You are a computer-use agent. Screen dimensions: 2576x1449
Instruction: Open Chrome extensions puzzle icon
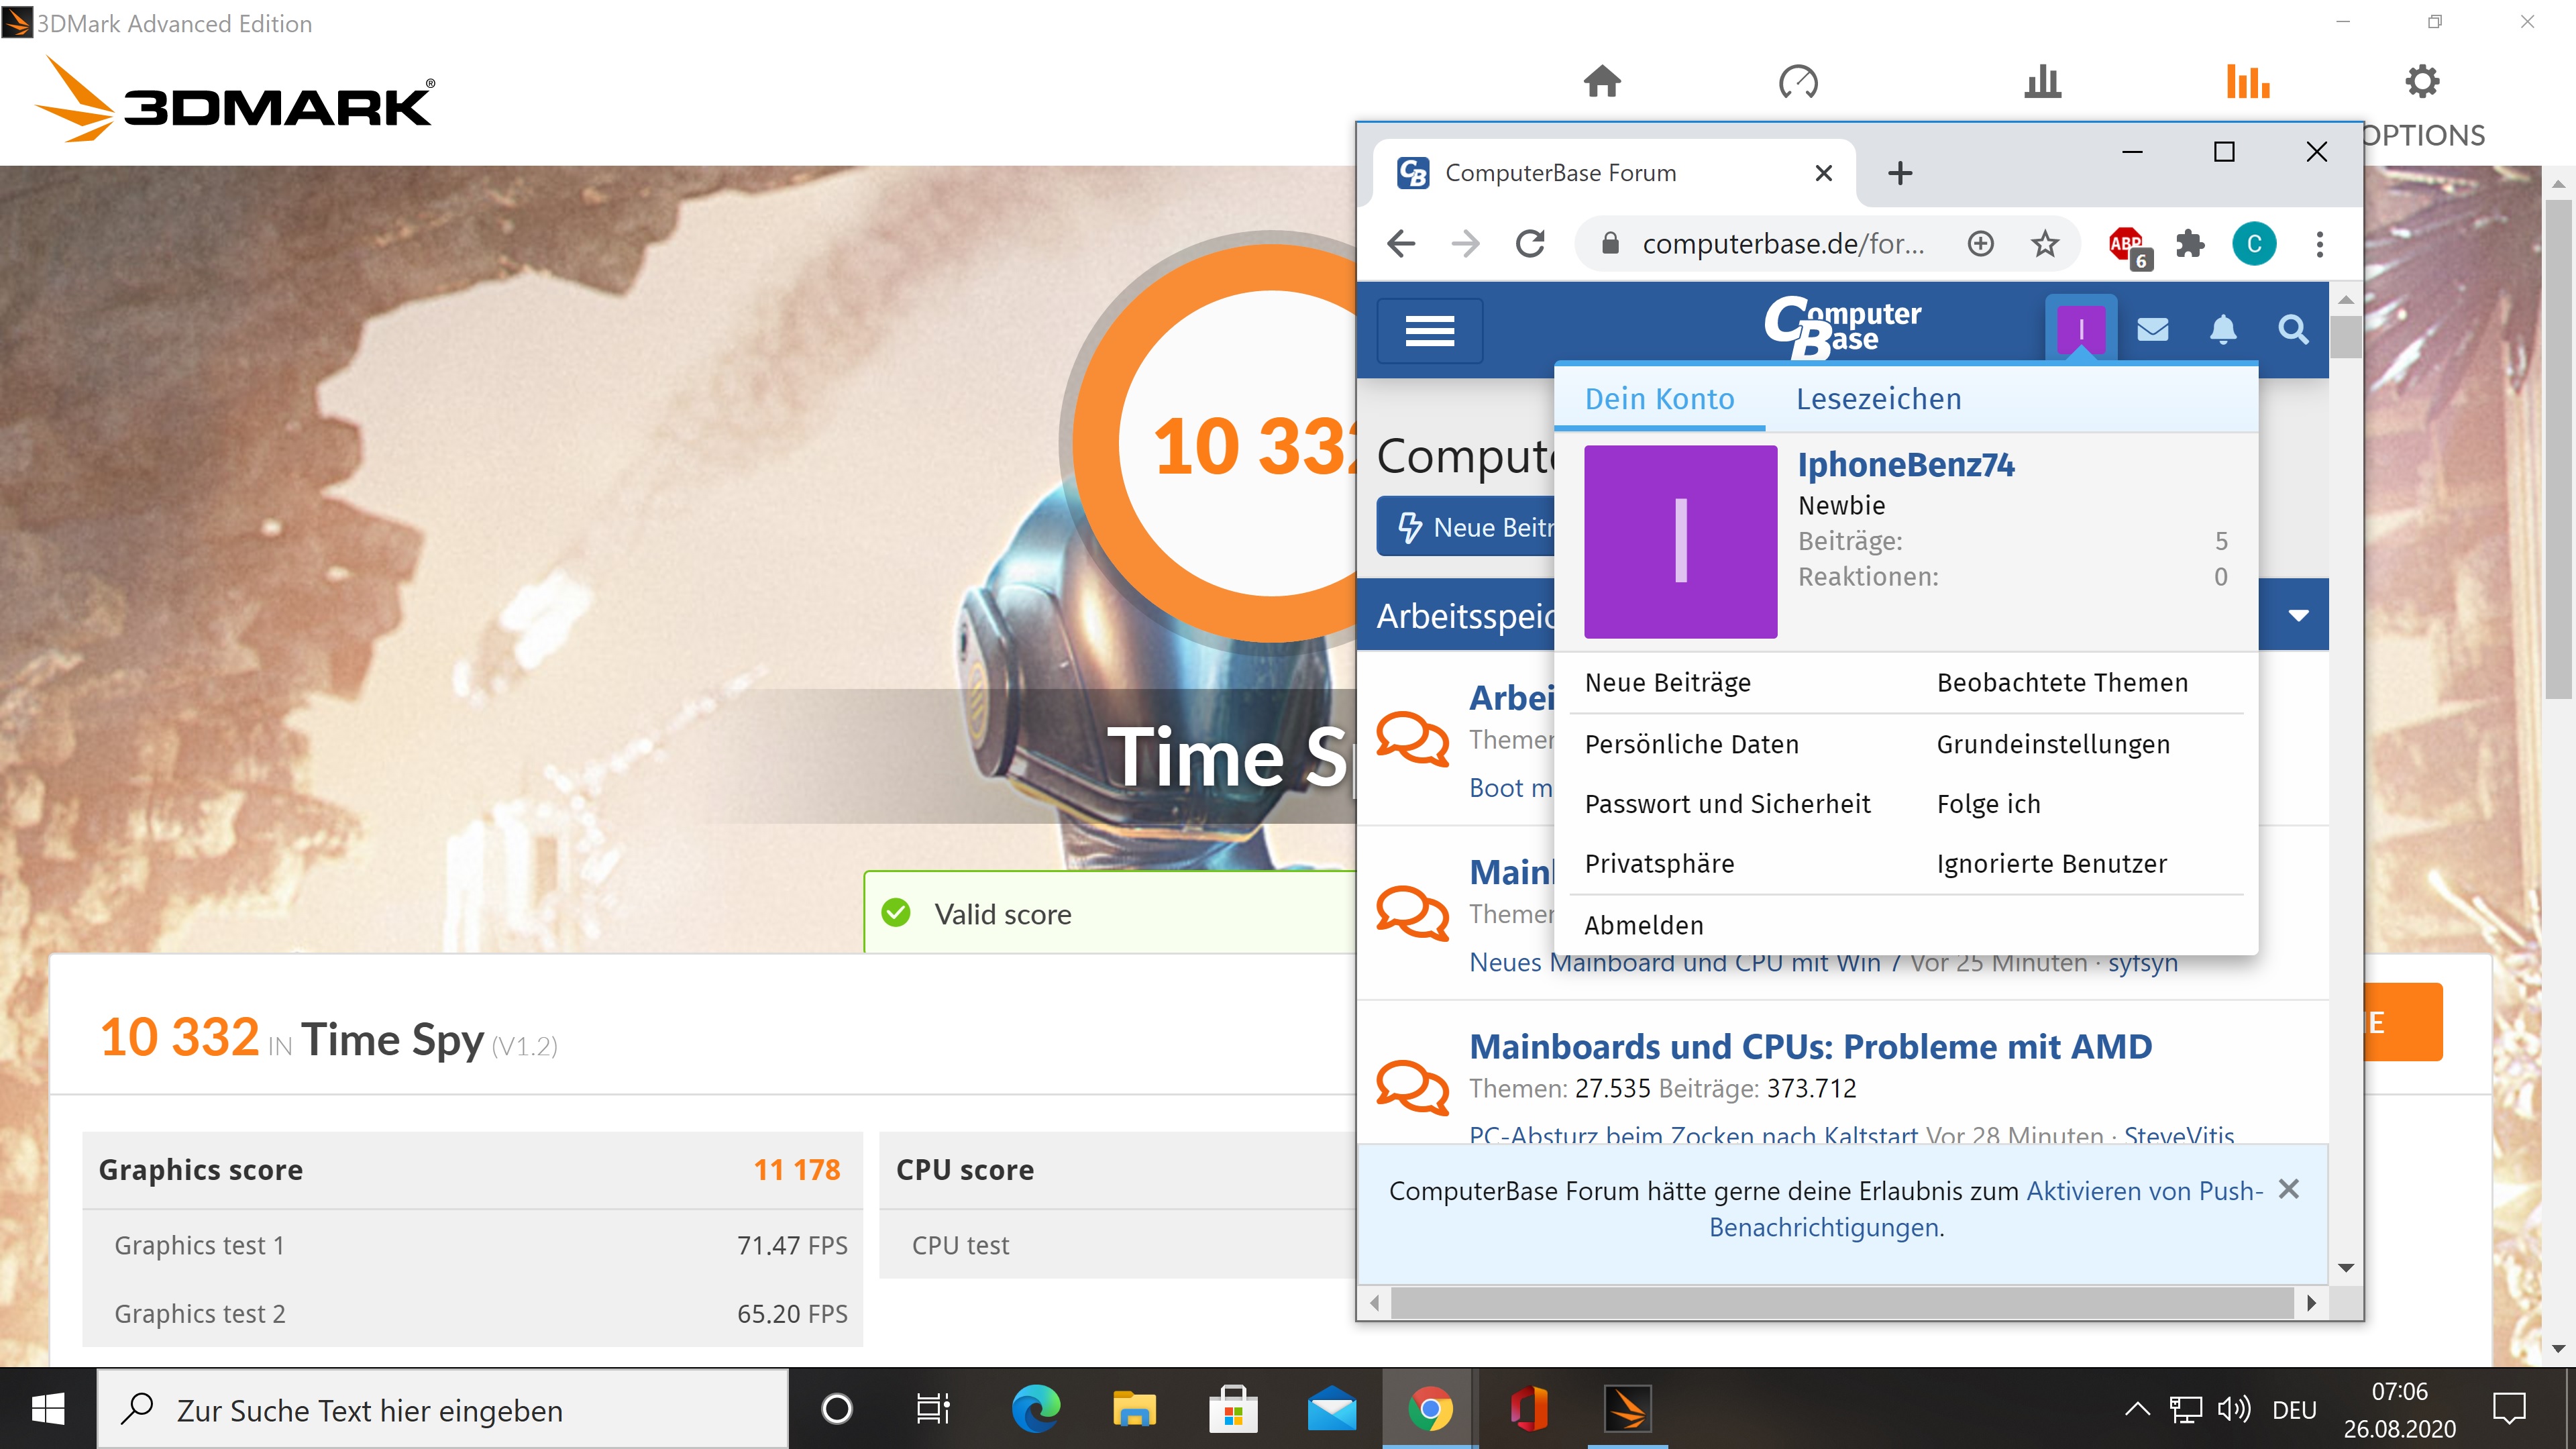pyautogui.click(x=2190, y=244)
